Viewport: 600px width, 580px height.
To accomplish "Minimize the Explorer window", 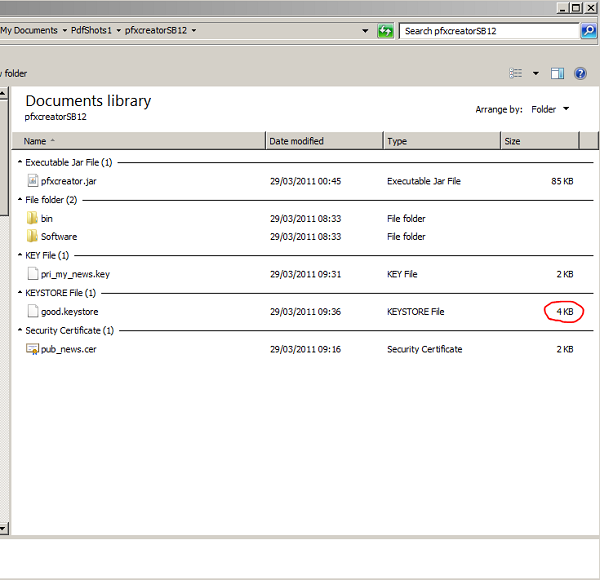I will tap(562, 8).
